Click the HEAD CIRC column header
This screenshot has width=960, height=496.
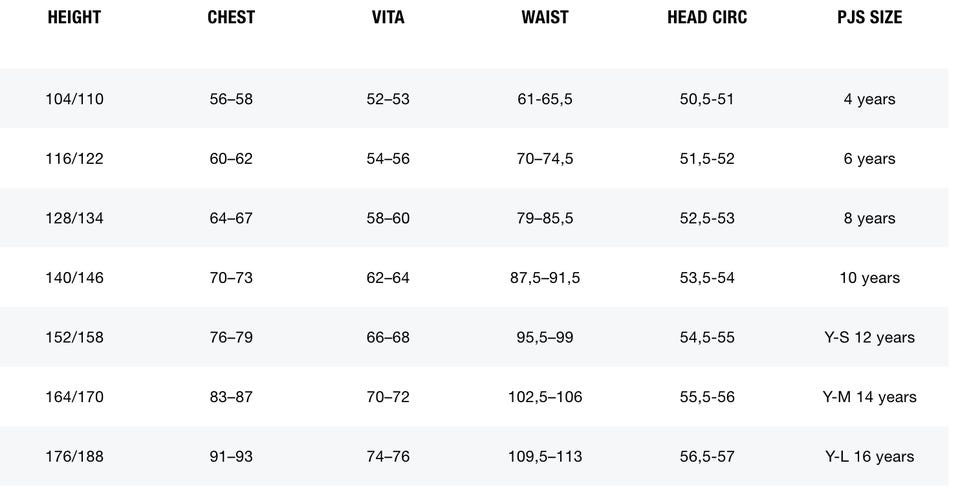tap(707, 18)
